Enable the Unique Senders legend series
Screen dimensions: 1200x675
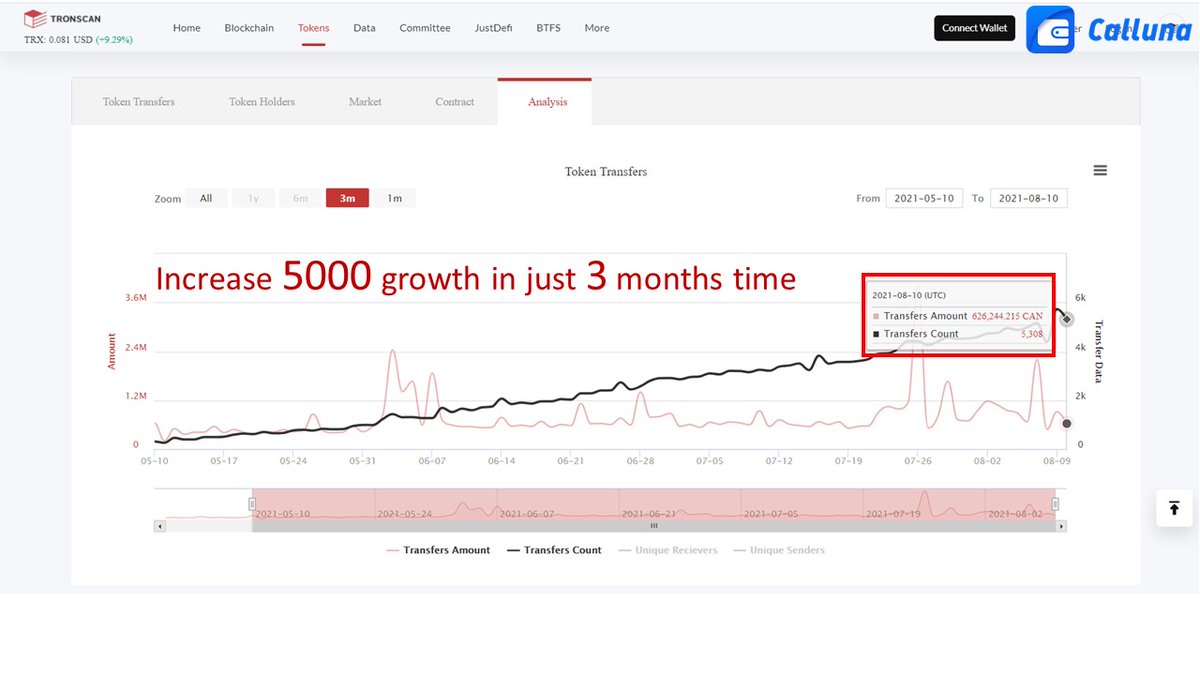(779, 550)
